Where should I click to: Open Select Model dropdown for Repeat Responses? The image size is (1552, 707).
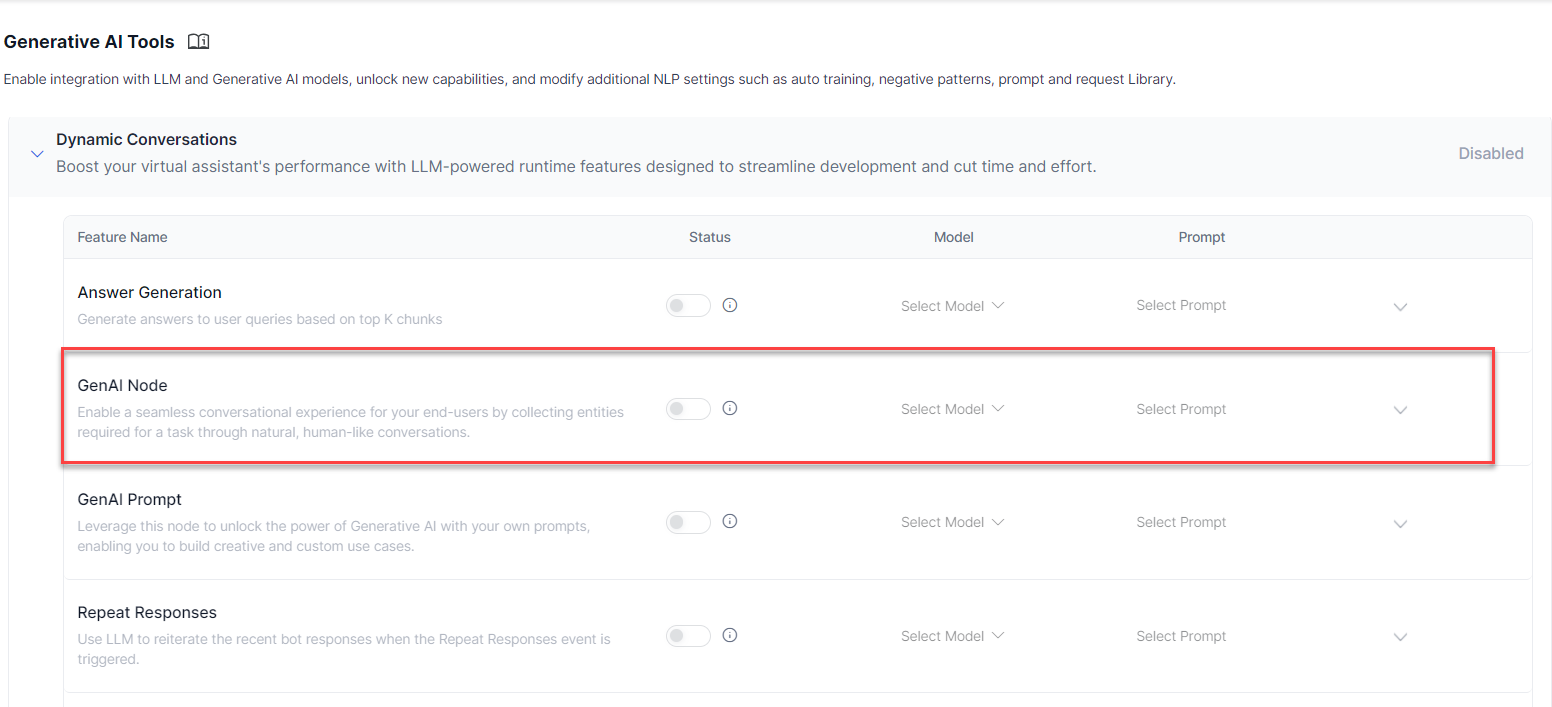(x=952, y=636)
